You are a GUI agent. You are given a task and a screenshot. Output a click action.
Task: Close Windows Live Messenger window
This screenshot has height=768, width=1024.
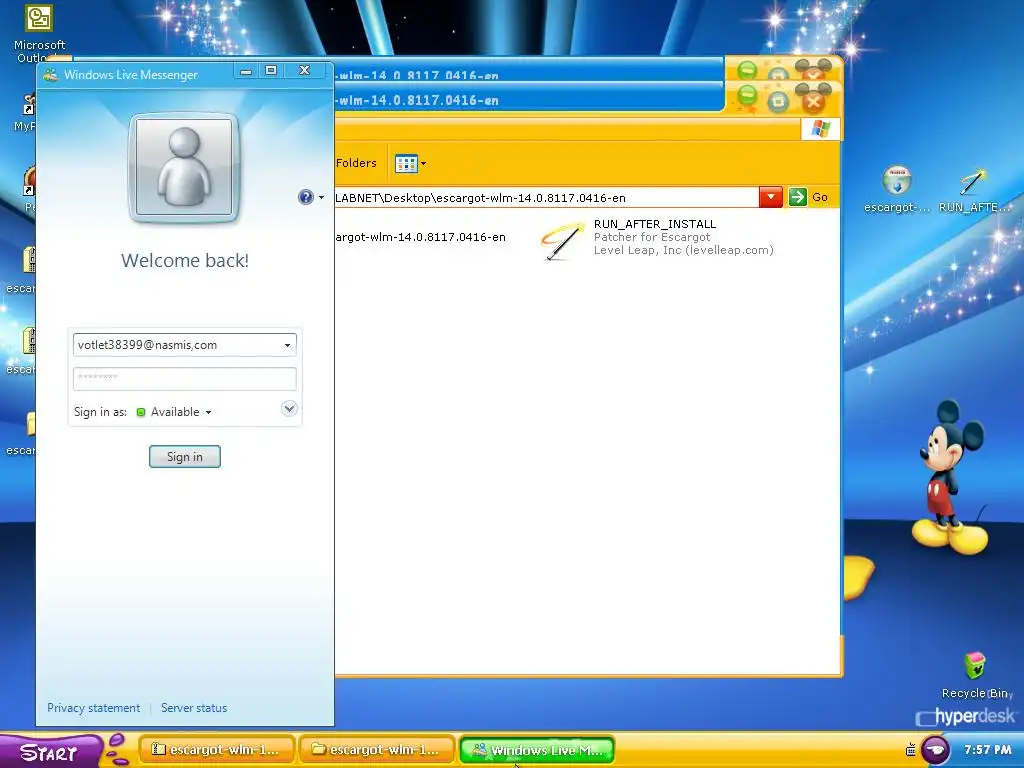point(304,71)
